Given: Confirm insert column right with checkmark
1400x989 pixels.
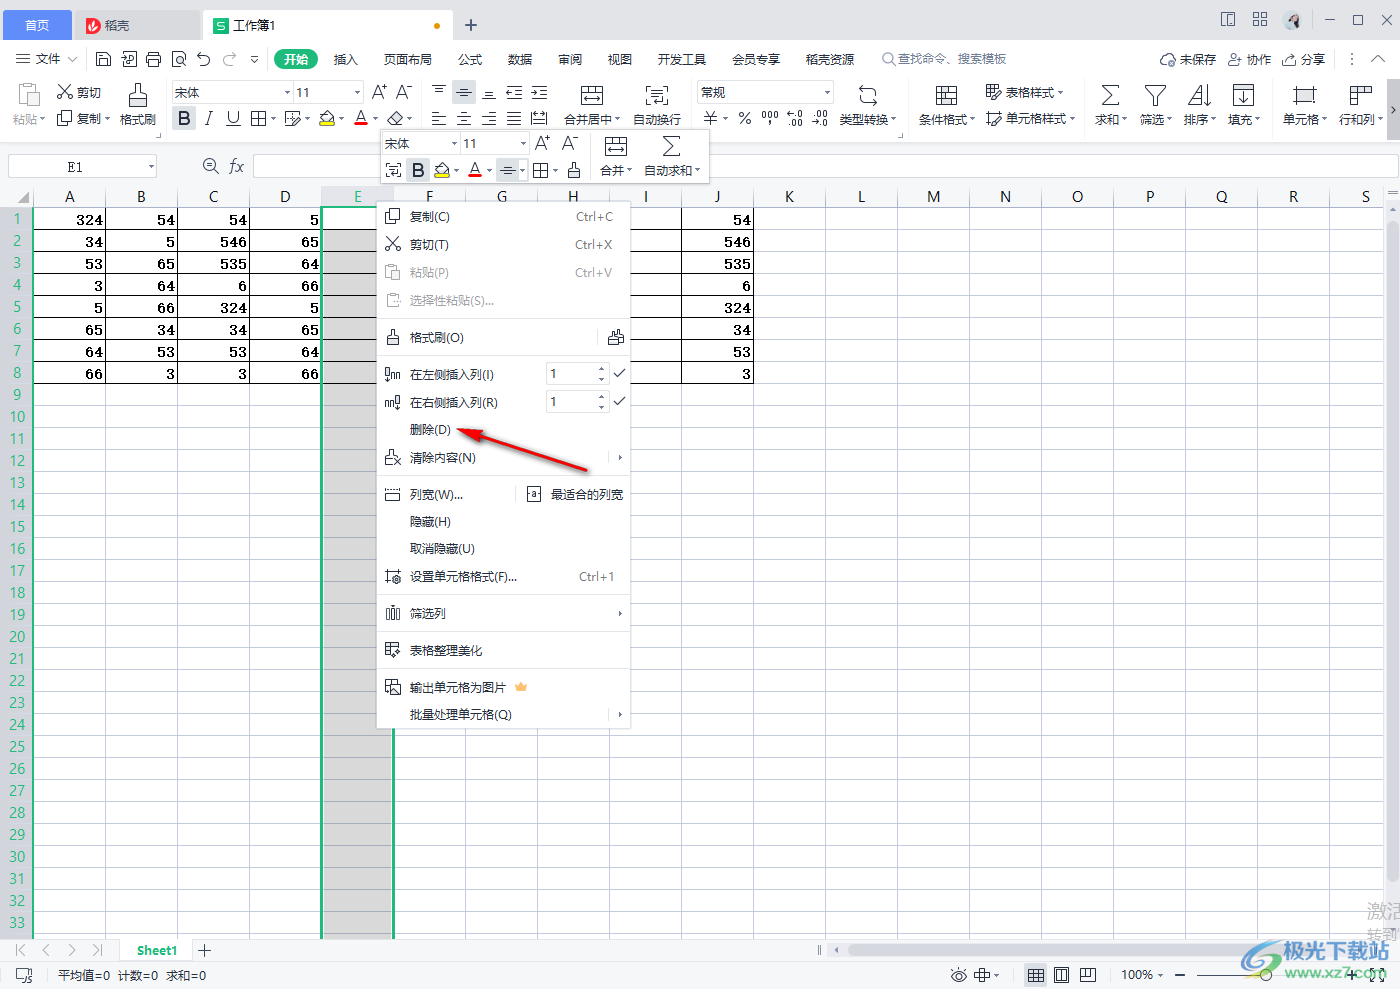Looking at the screenshot, I should (x=619, y=401).
